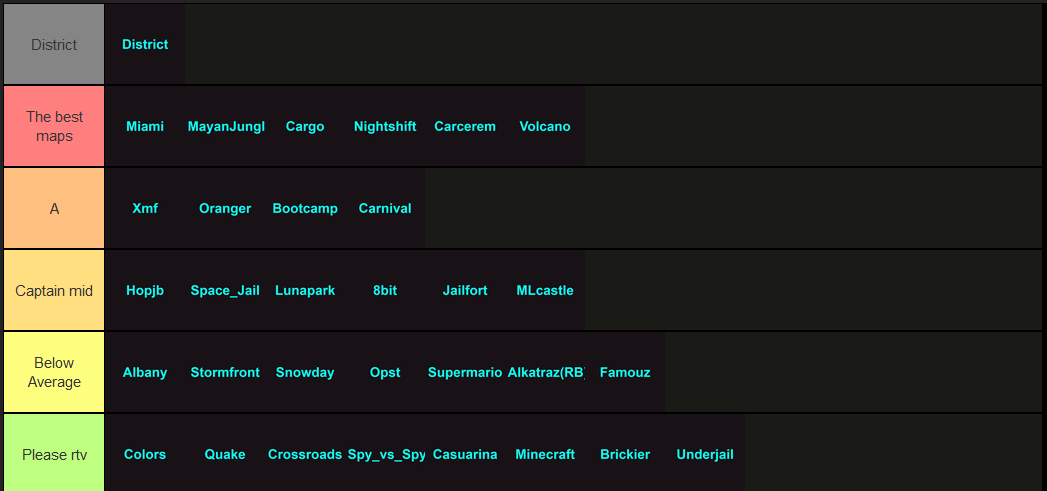The width and height of the screenshot is (1047, 491).
Task: Select the 'Below Average' tier label
Action: click(x=54, y=372)
